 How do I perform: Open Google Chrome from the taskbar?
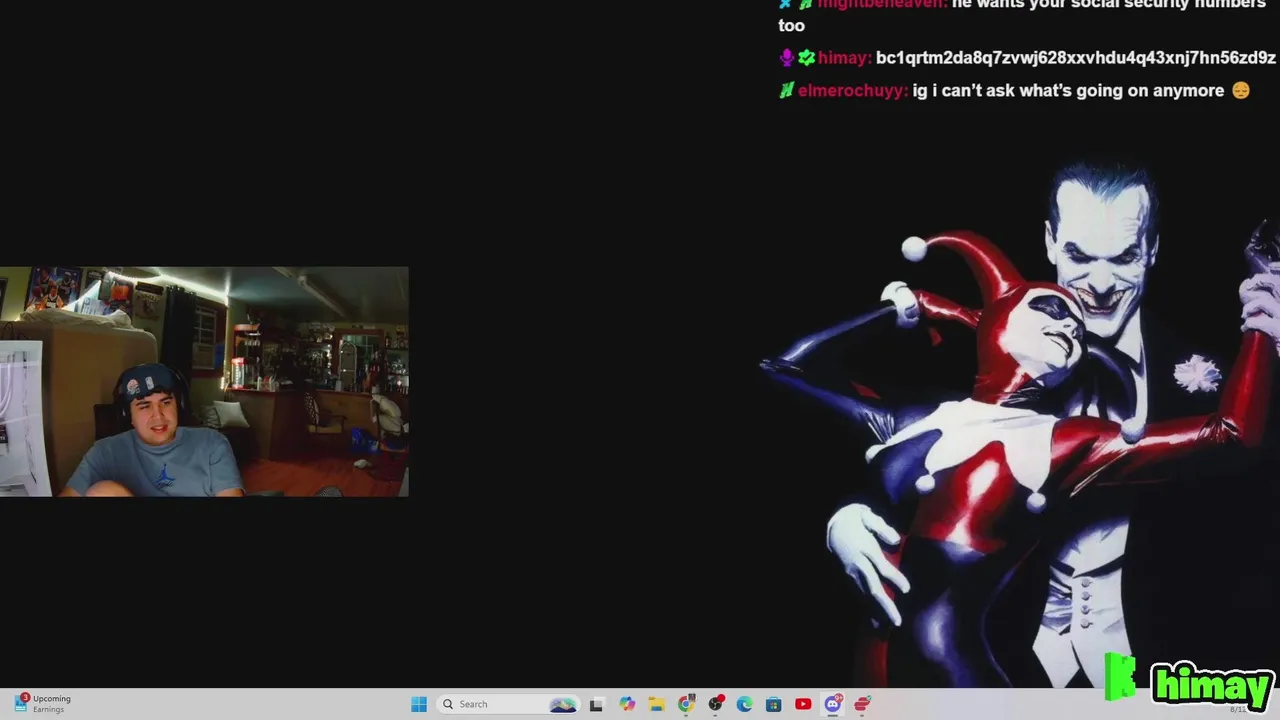click(686, 704)
